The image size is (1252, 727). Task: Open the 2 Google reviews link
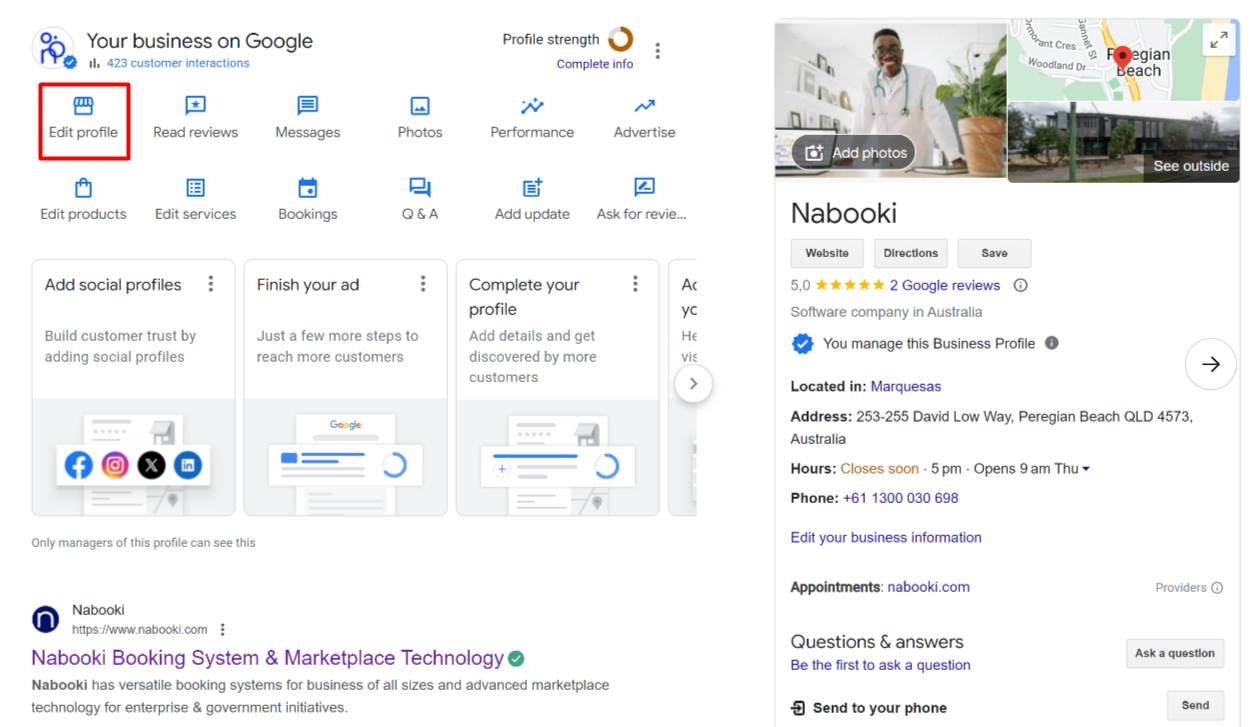pyautogui.click(x=945, y=285)
